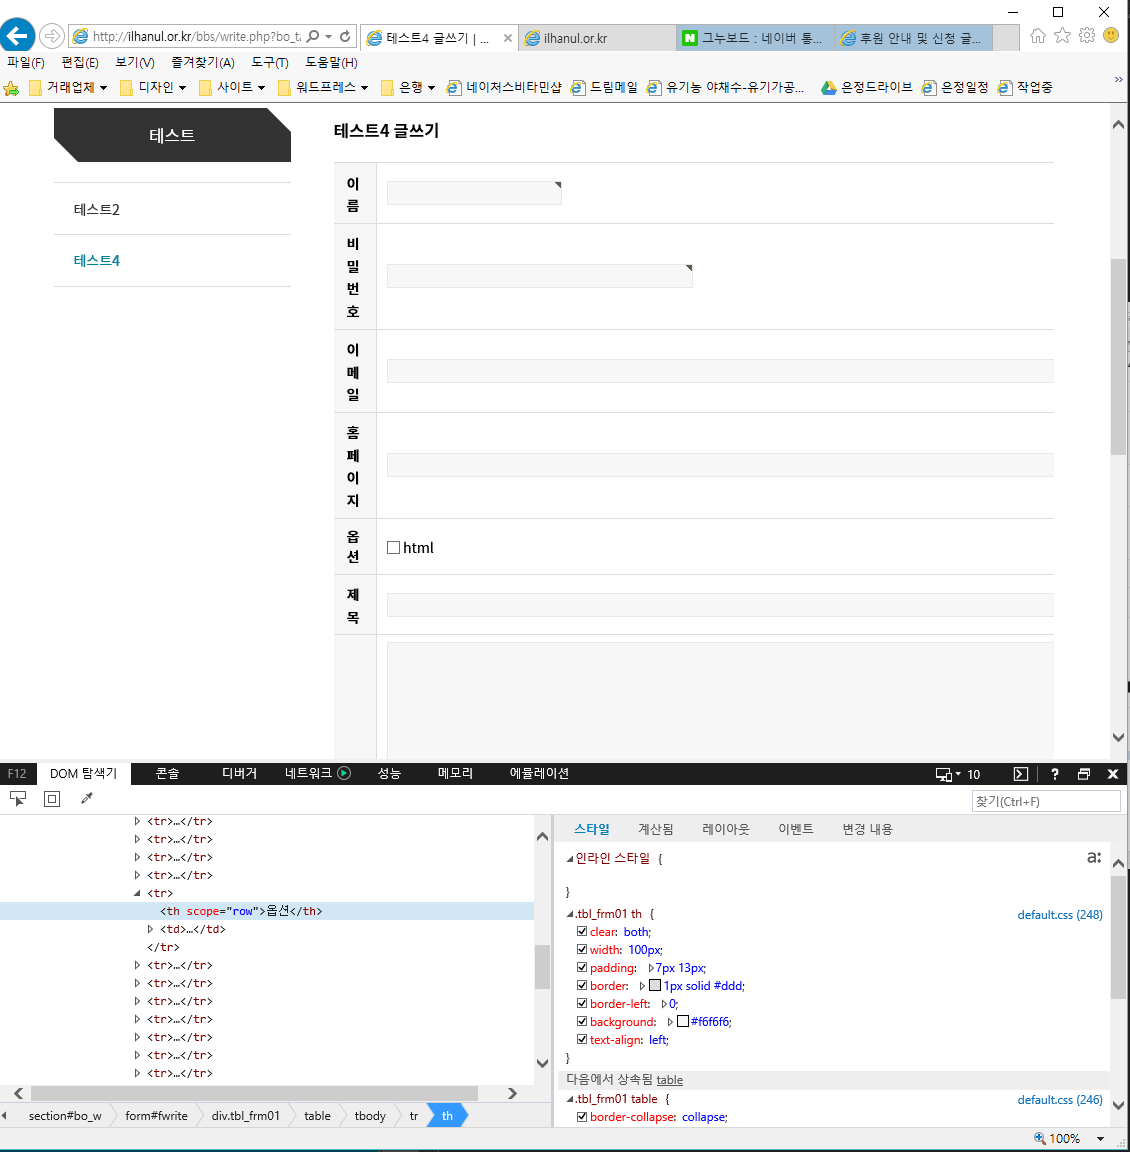Click the browser Forward arrow button
Screen dimensions: 1130x1152
tap(51, 35)
